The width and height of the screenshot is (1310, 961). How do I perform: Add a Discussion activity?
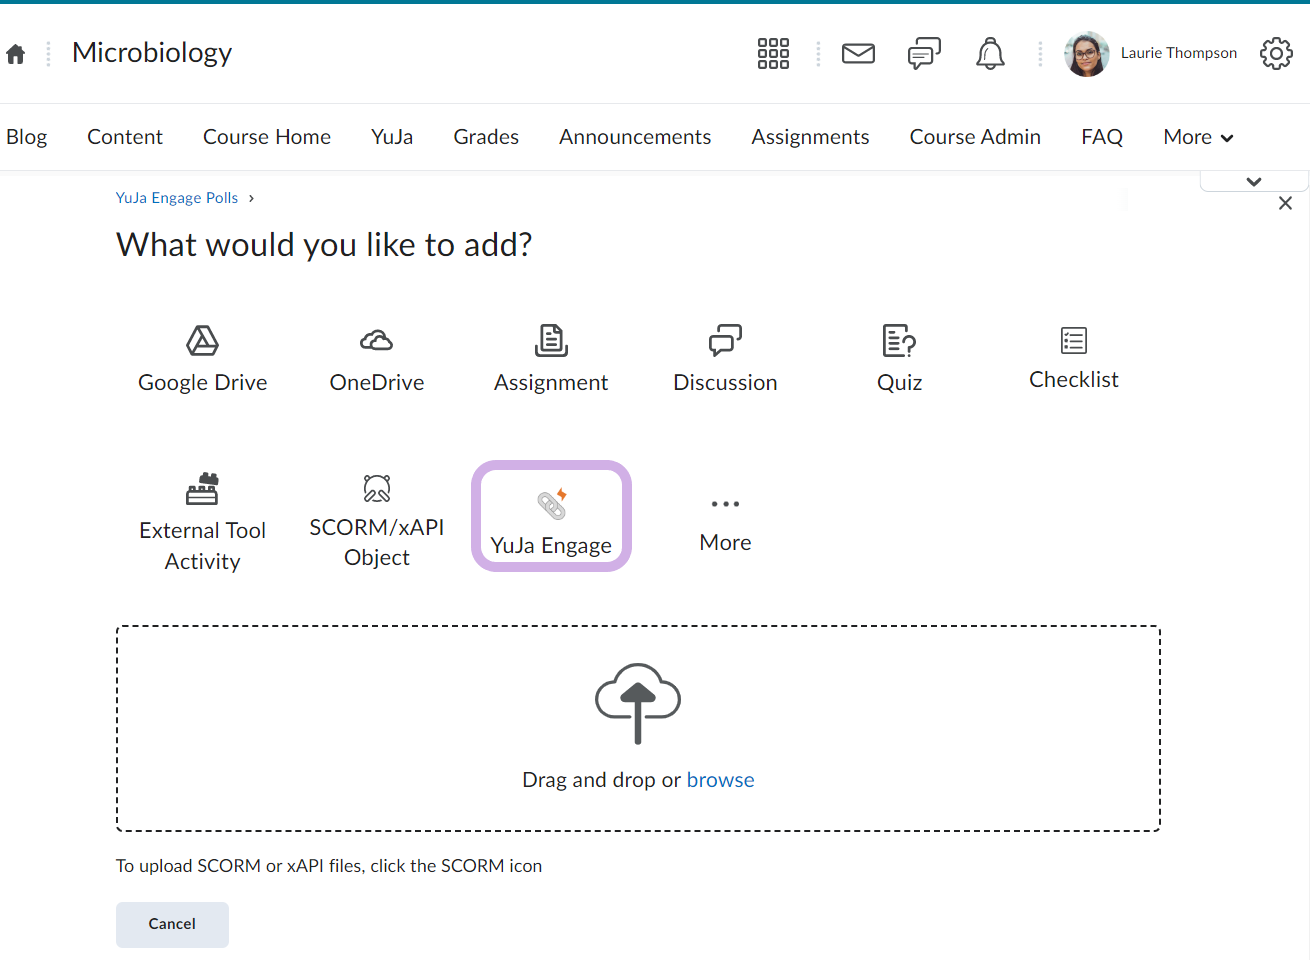point(725,359)
